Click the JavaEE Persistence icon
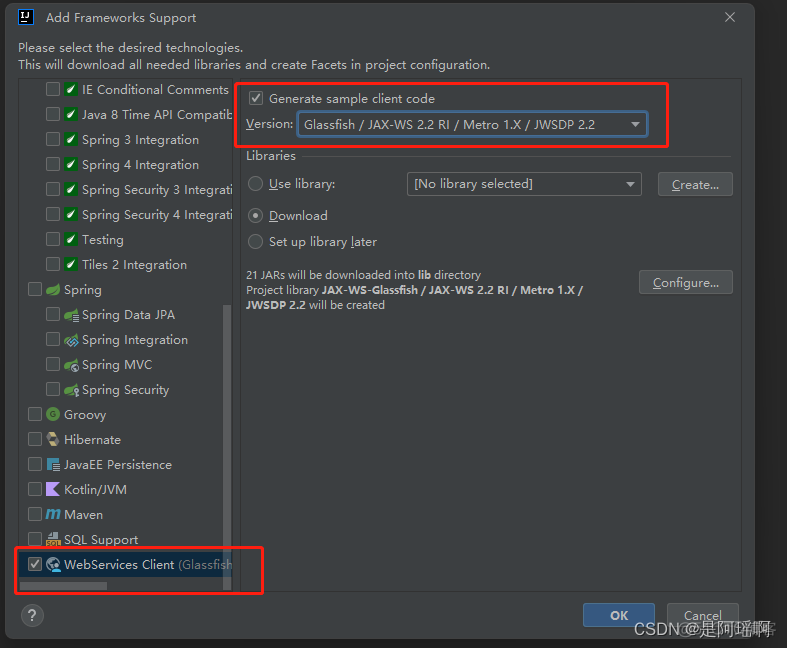The image size is (787, 648). [x=53, y=464]
